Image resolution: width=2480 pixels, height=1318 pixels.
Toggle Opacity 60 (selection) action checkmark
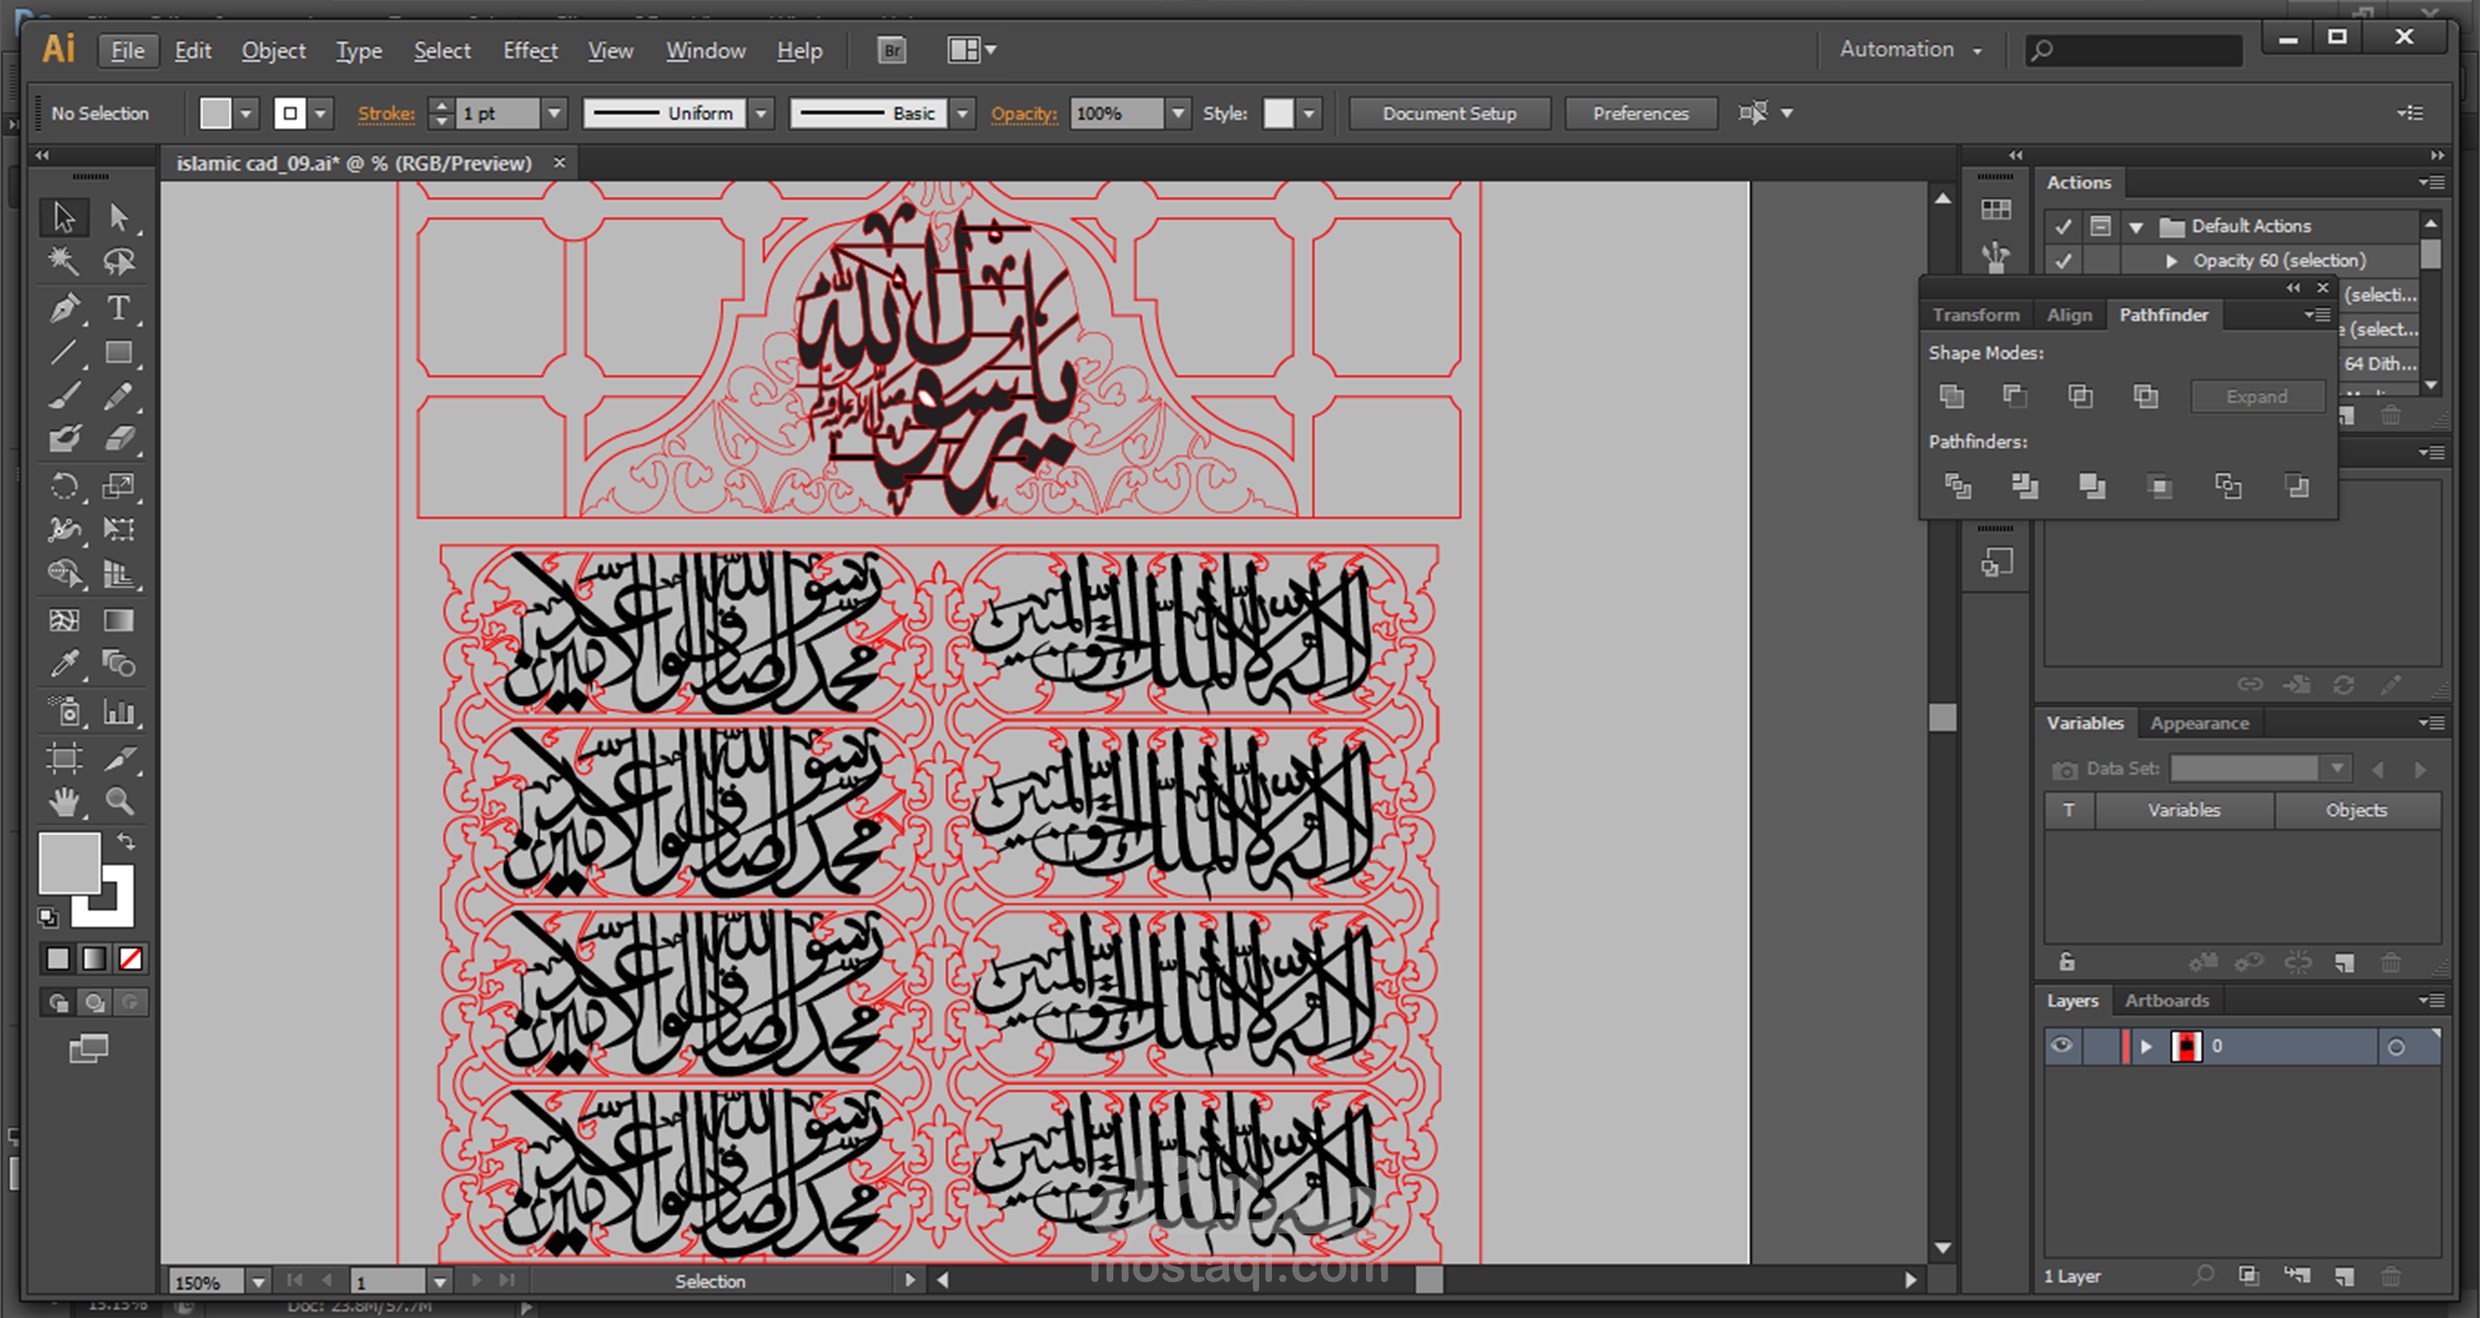coord(2063,260)
